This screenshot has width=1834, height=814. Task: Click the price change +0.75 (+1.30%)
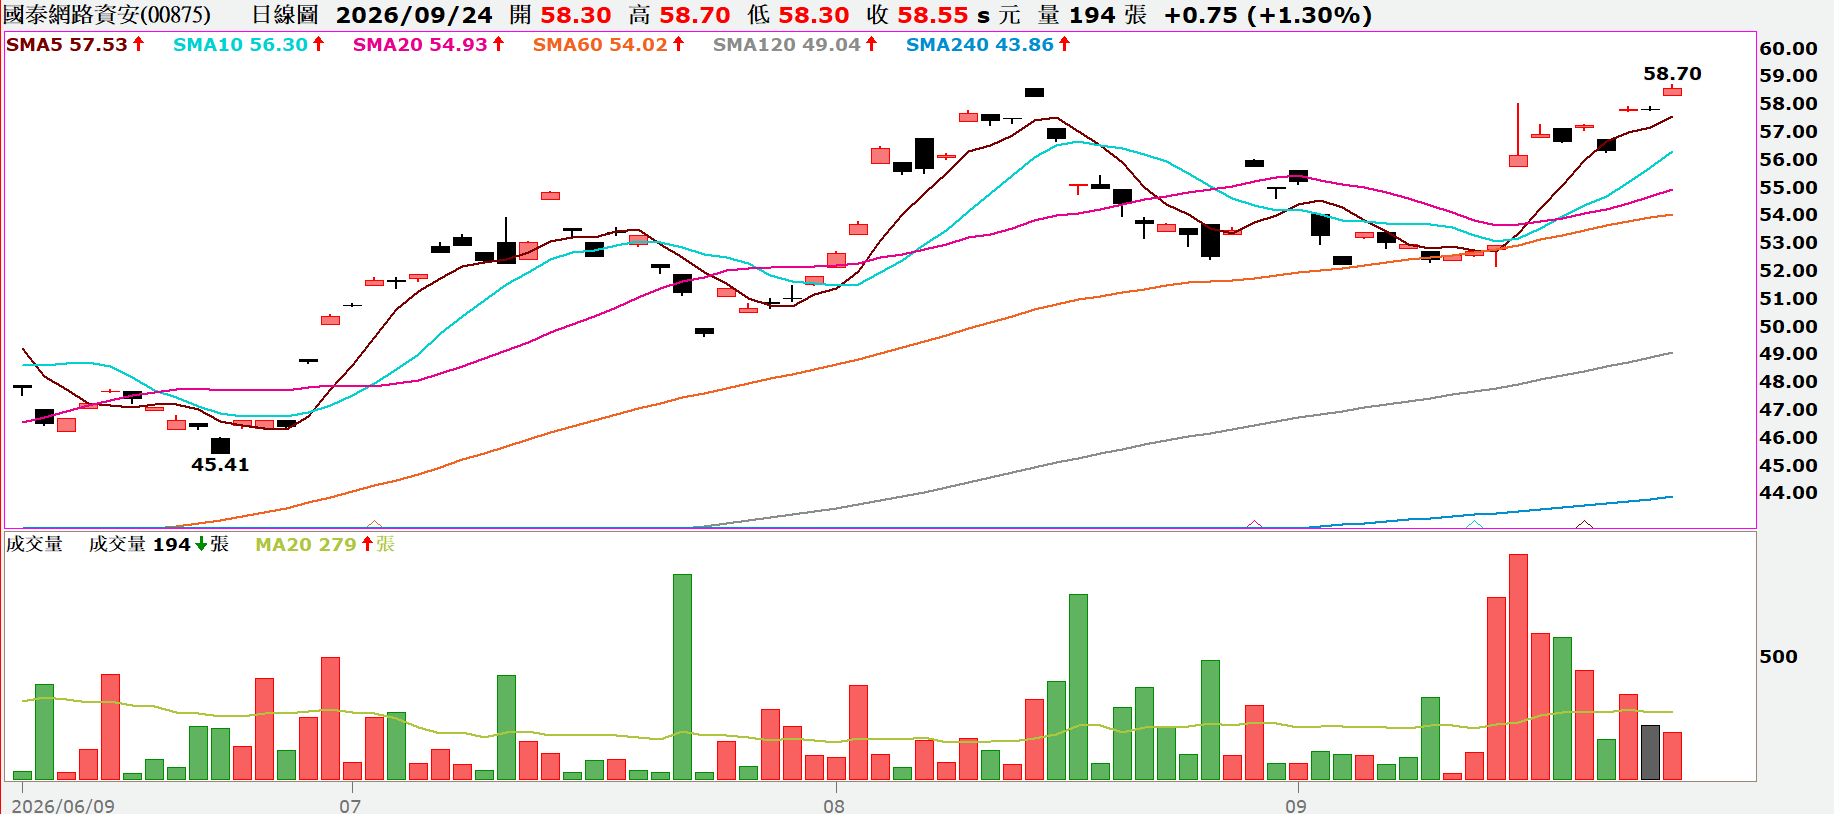point(1268,15)
